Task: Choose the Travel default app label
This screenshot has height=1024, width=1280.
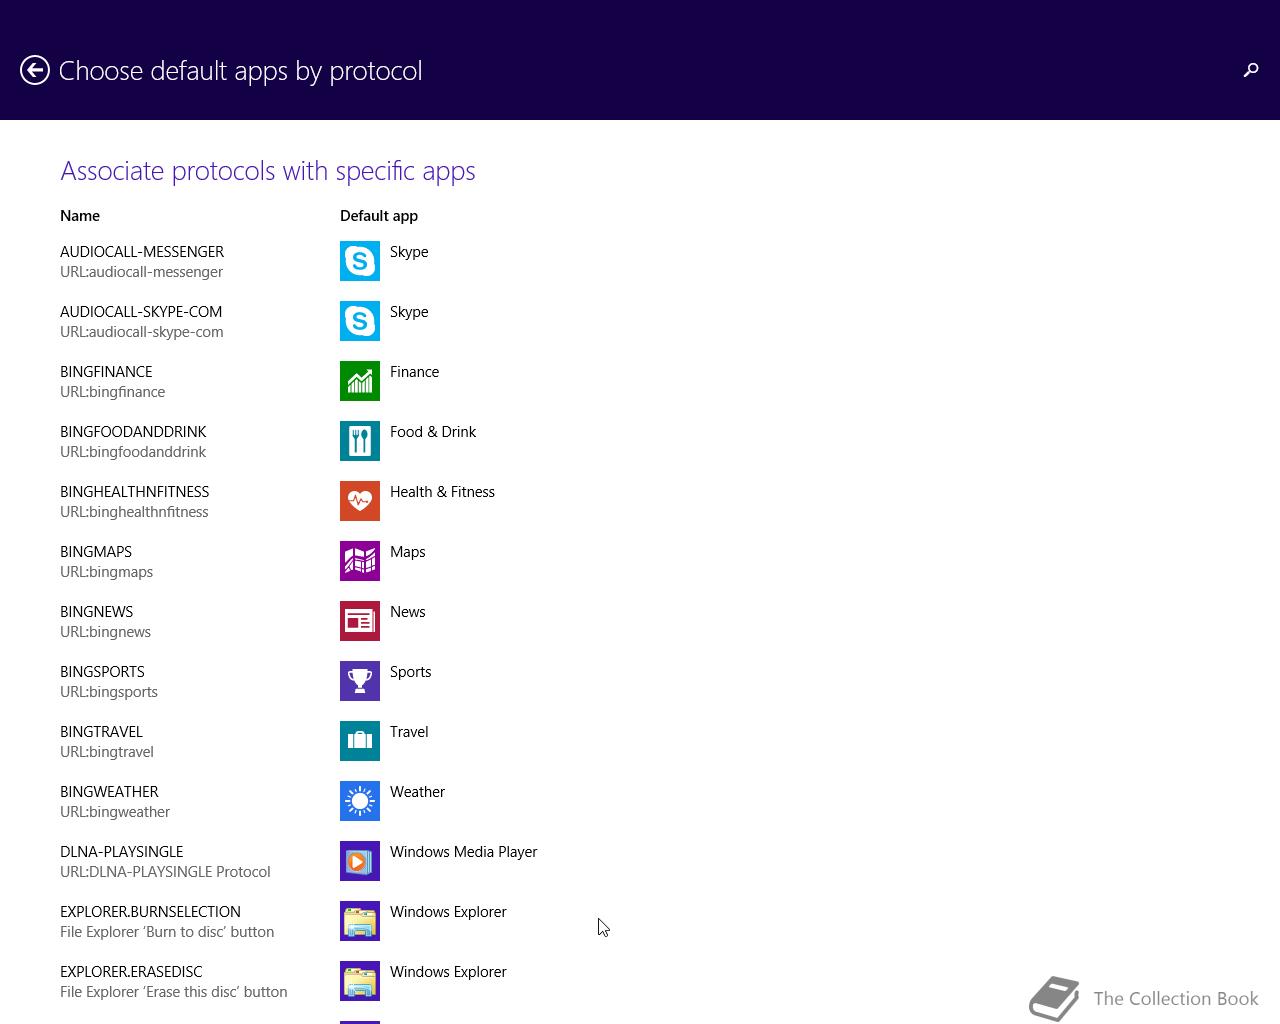Action: tap(409, 732)
